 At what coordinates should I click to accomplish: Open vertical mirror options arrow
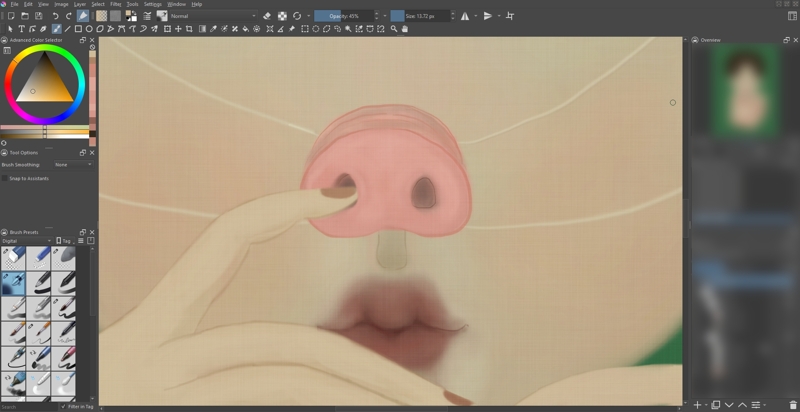pyautogui.click(x=498, y=16)
